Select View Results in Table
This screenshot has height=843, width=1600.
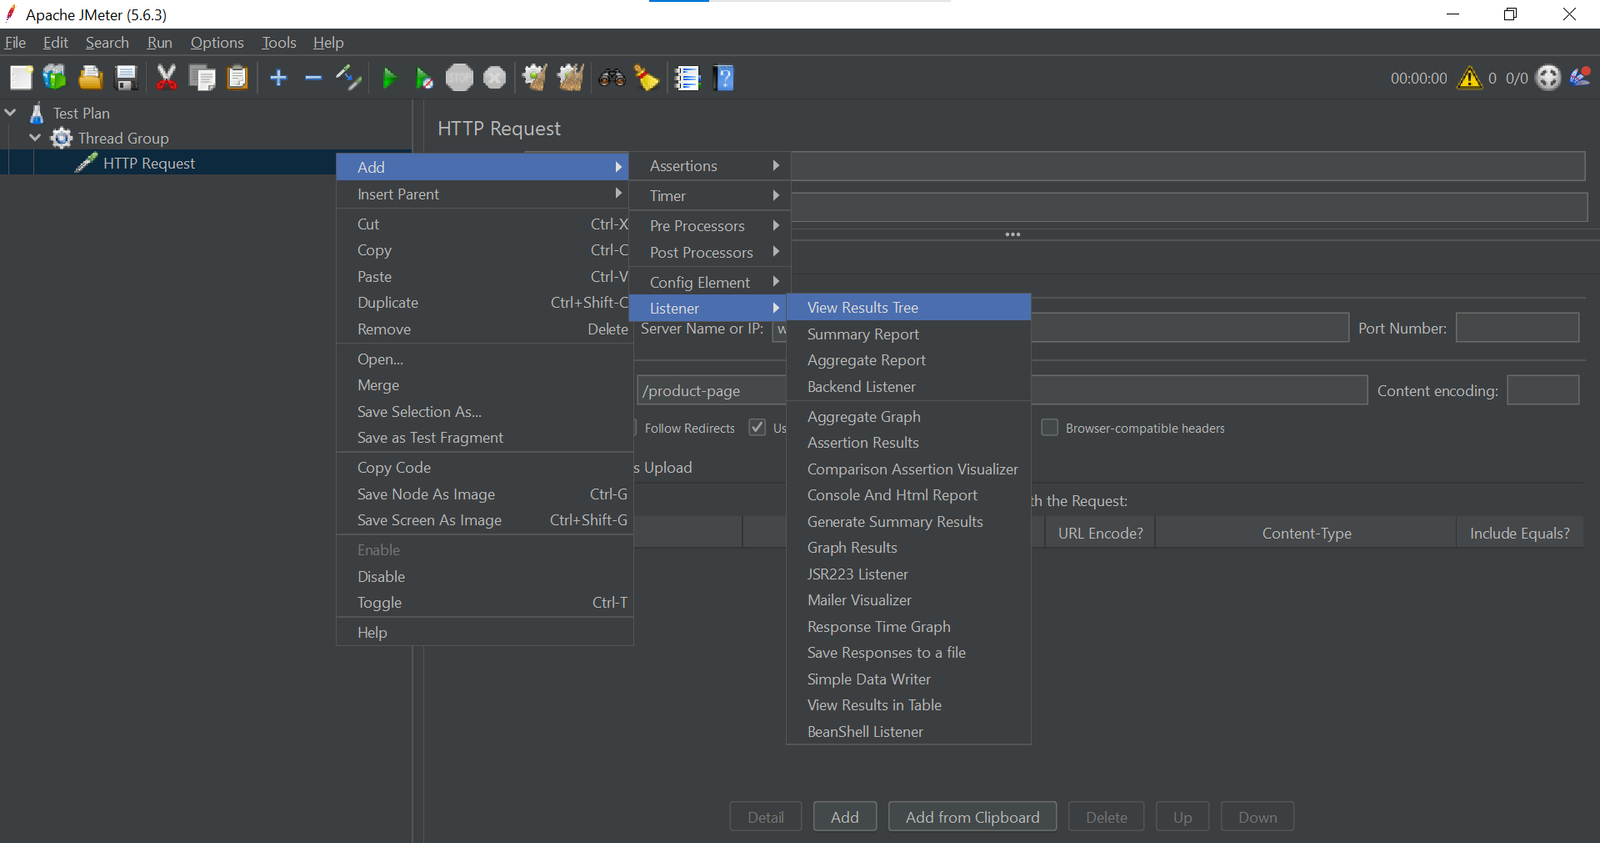tap(909, 705)
